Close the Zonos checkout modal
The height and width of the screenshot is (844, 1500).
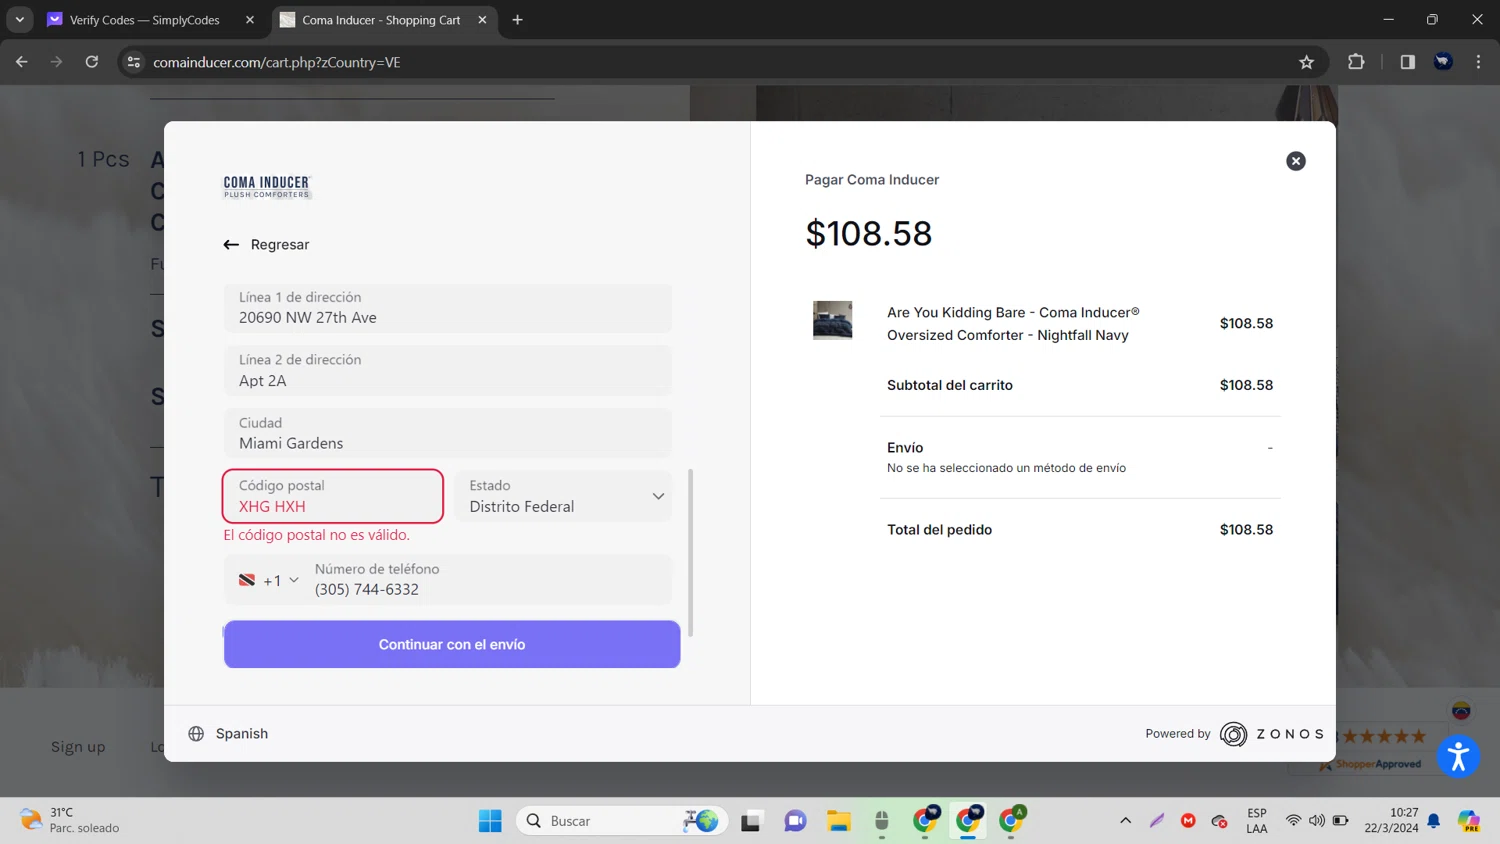pos(1295,161)
